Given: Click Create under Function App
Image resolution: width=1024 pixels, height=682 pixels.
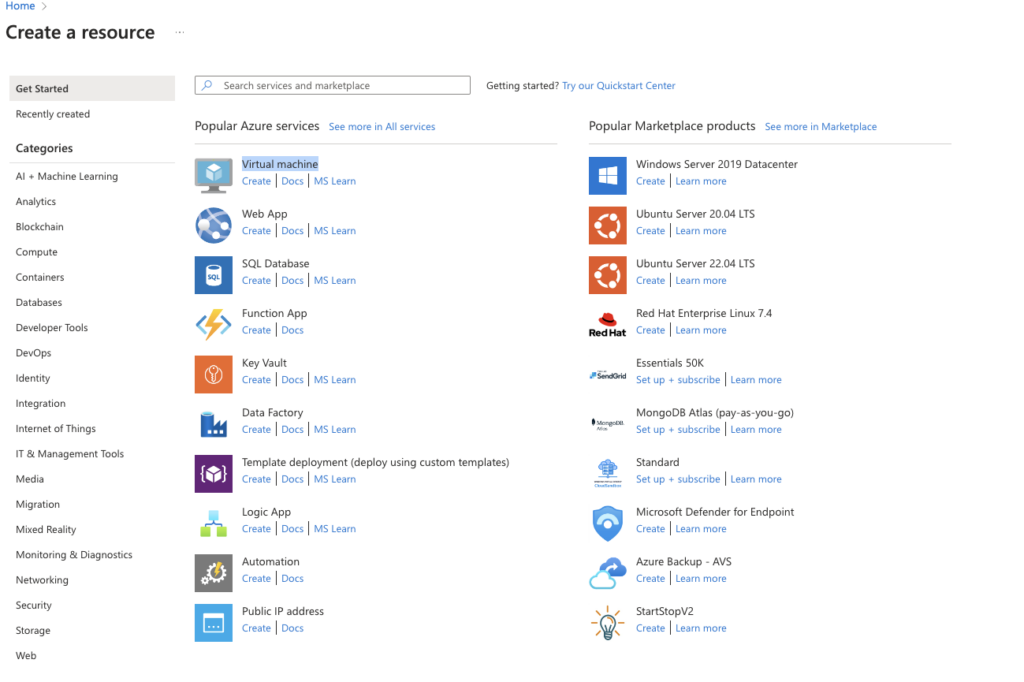Looking at the screenshot, I should point(256,330).
